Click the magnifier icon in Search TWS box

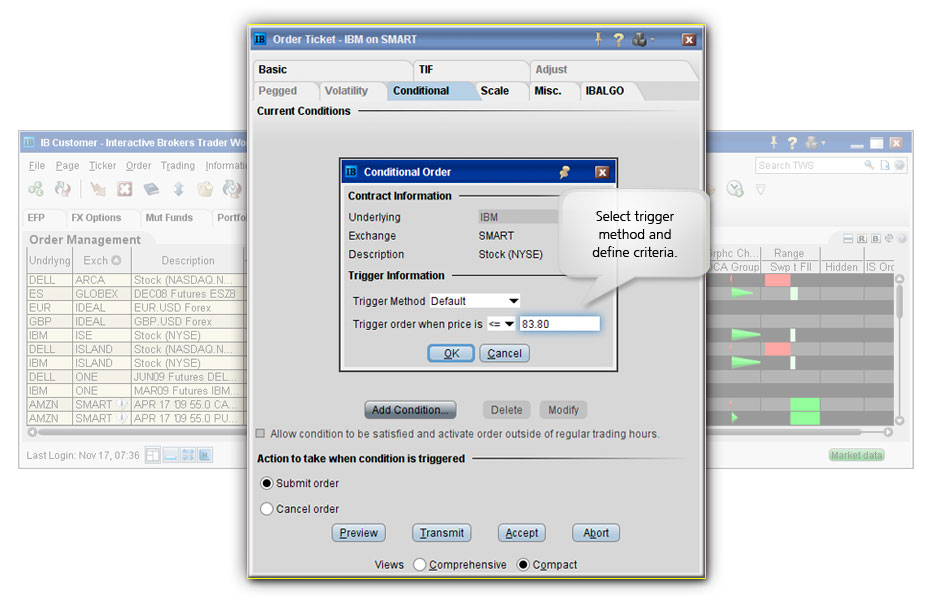coord(869,165)
